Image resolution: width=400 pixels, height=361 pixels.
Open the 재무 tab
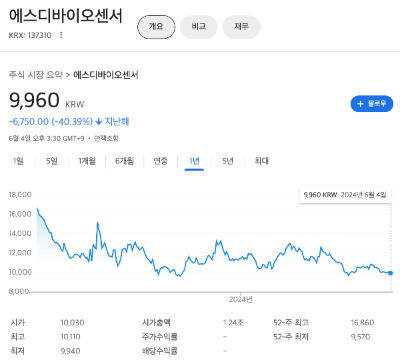(x=241, y=27)
